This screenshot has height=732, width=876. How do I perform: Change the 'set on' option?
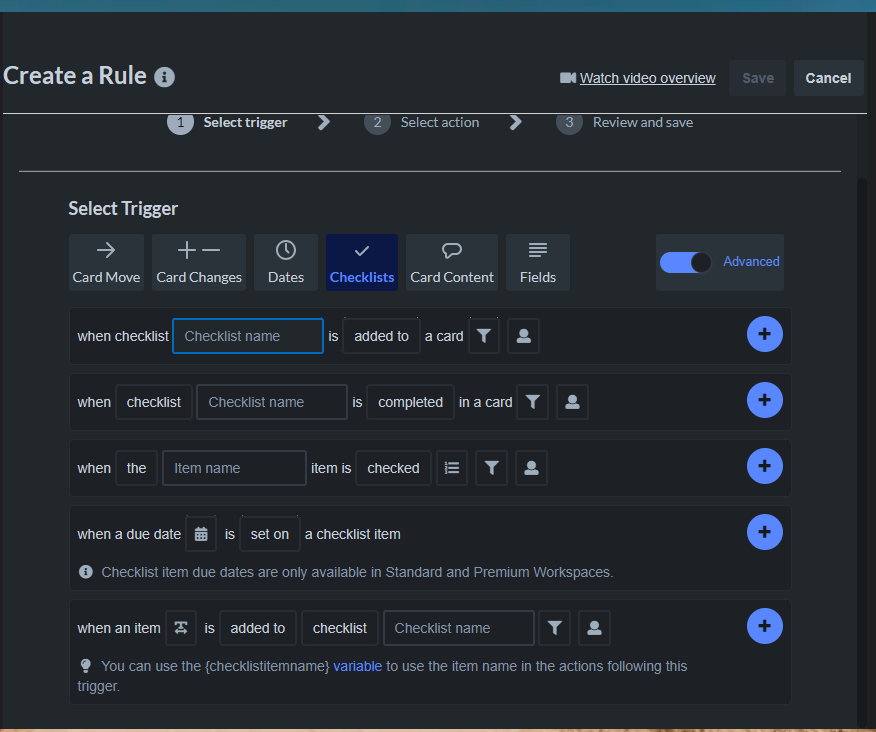[x=270, y=534]
